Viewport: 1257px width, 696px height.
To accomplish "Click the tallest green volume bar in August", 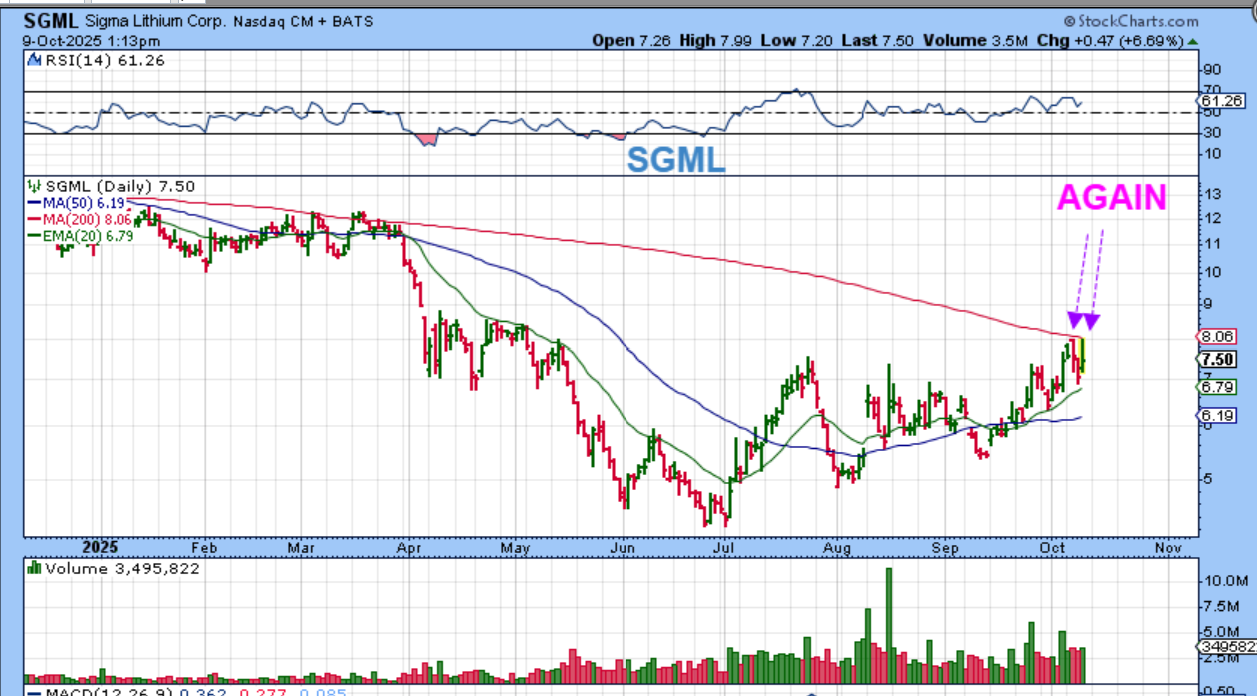I will (x=887, y=625).
